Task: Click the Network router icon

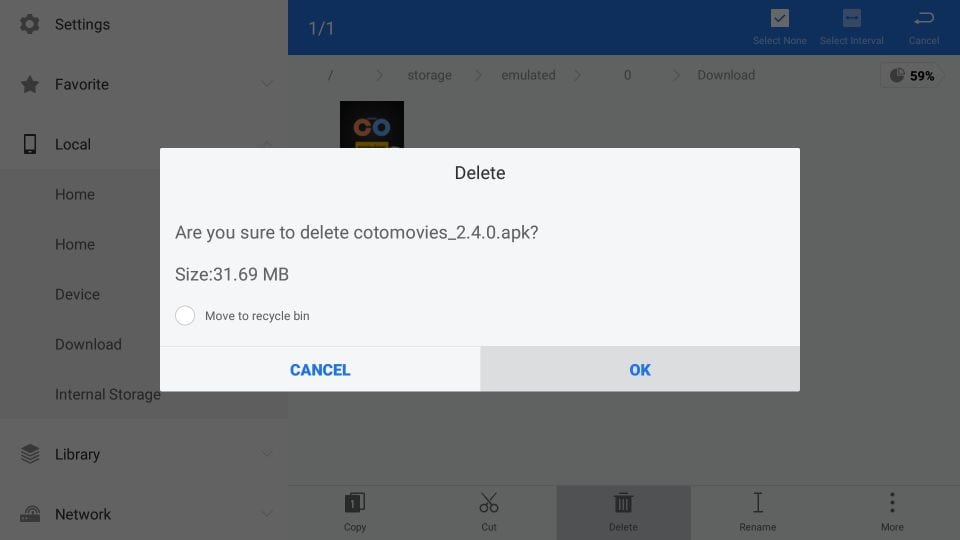Action: [x=29, y=514]
